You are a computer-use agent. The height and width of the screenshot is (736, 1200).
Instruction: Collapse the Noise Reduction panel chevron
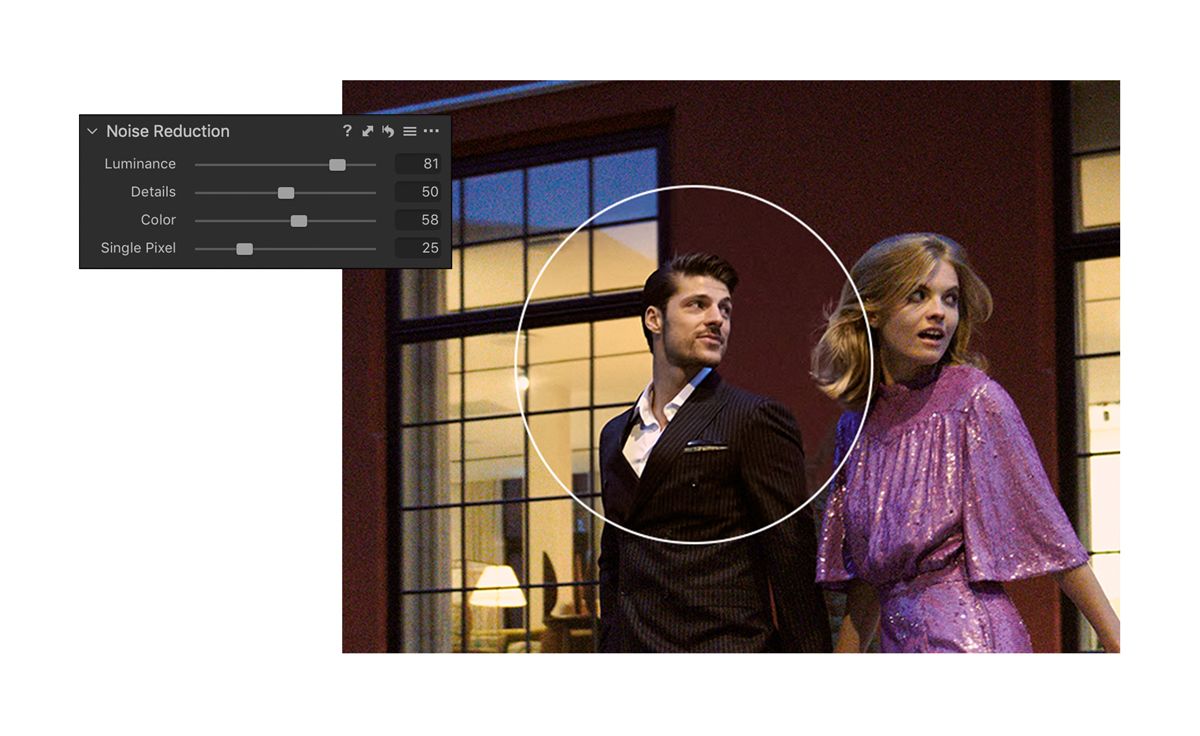(x=92, y=131)
